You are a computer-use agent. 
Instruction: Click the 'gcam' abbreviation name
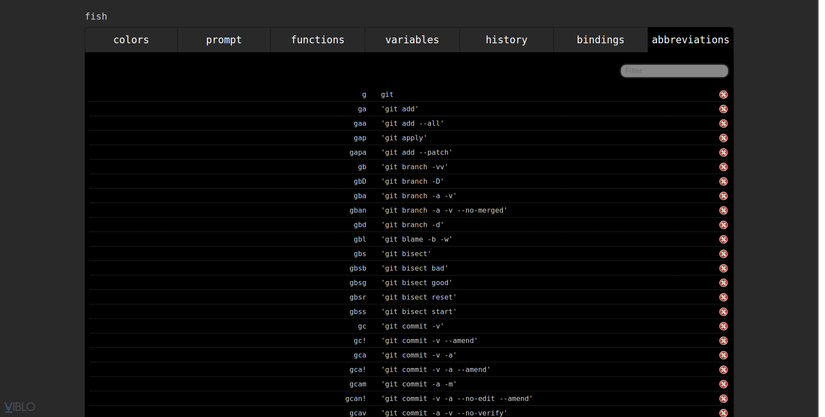click(358, 384)
